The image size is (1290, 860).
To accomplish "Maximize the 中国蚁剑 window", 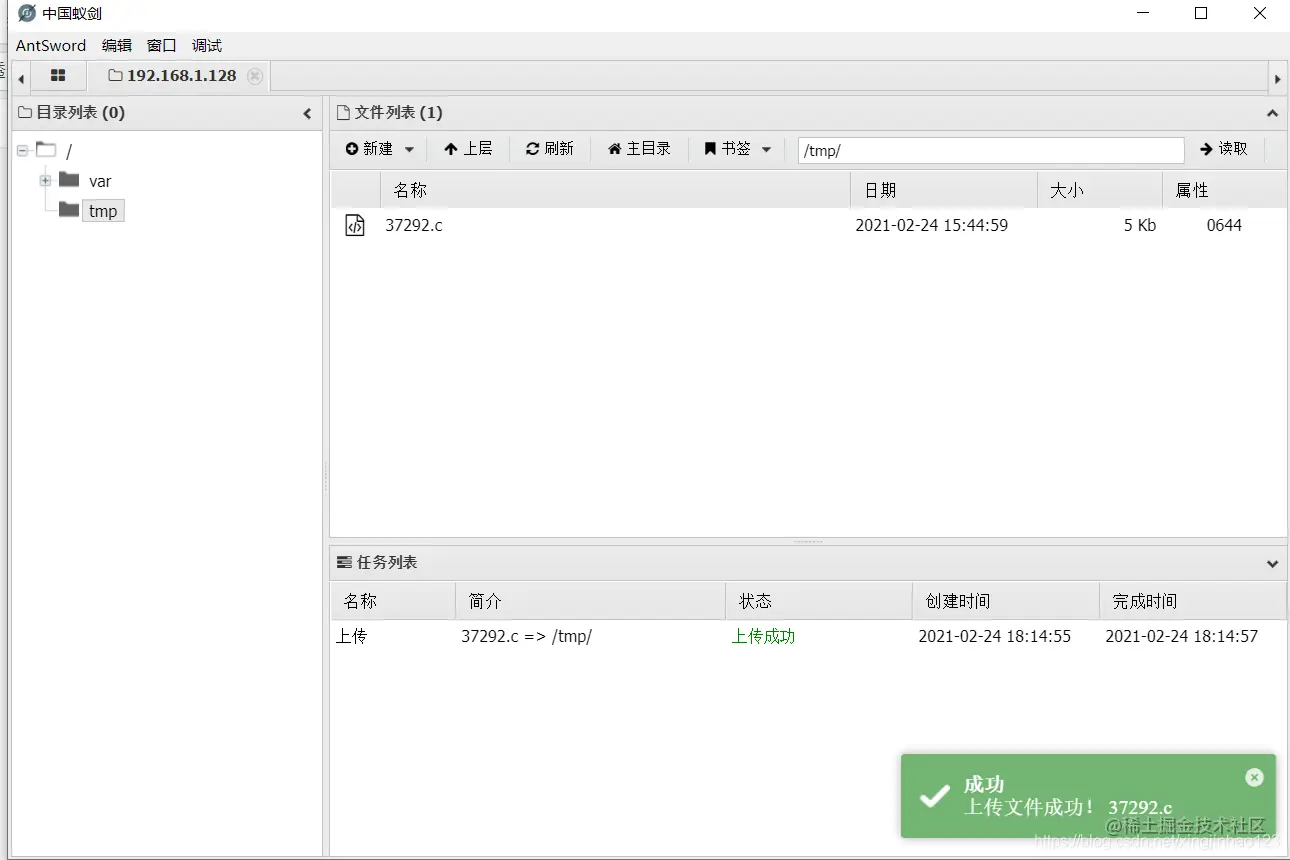I will [x=1201, y=13].
